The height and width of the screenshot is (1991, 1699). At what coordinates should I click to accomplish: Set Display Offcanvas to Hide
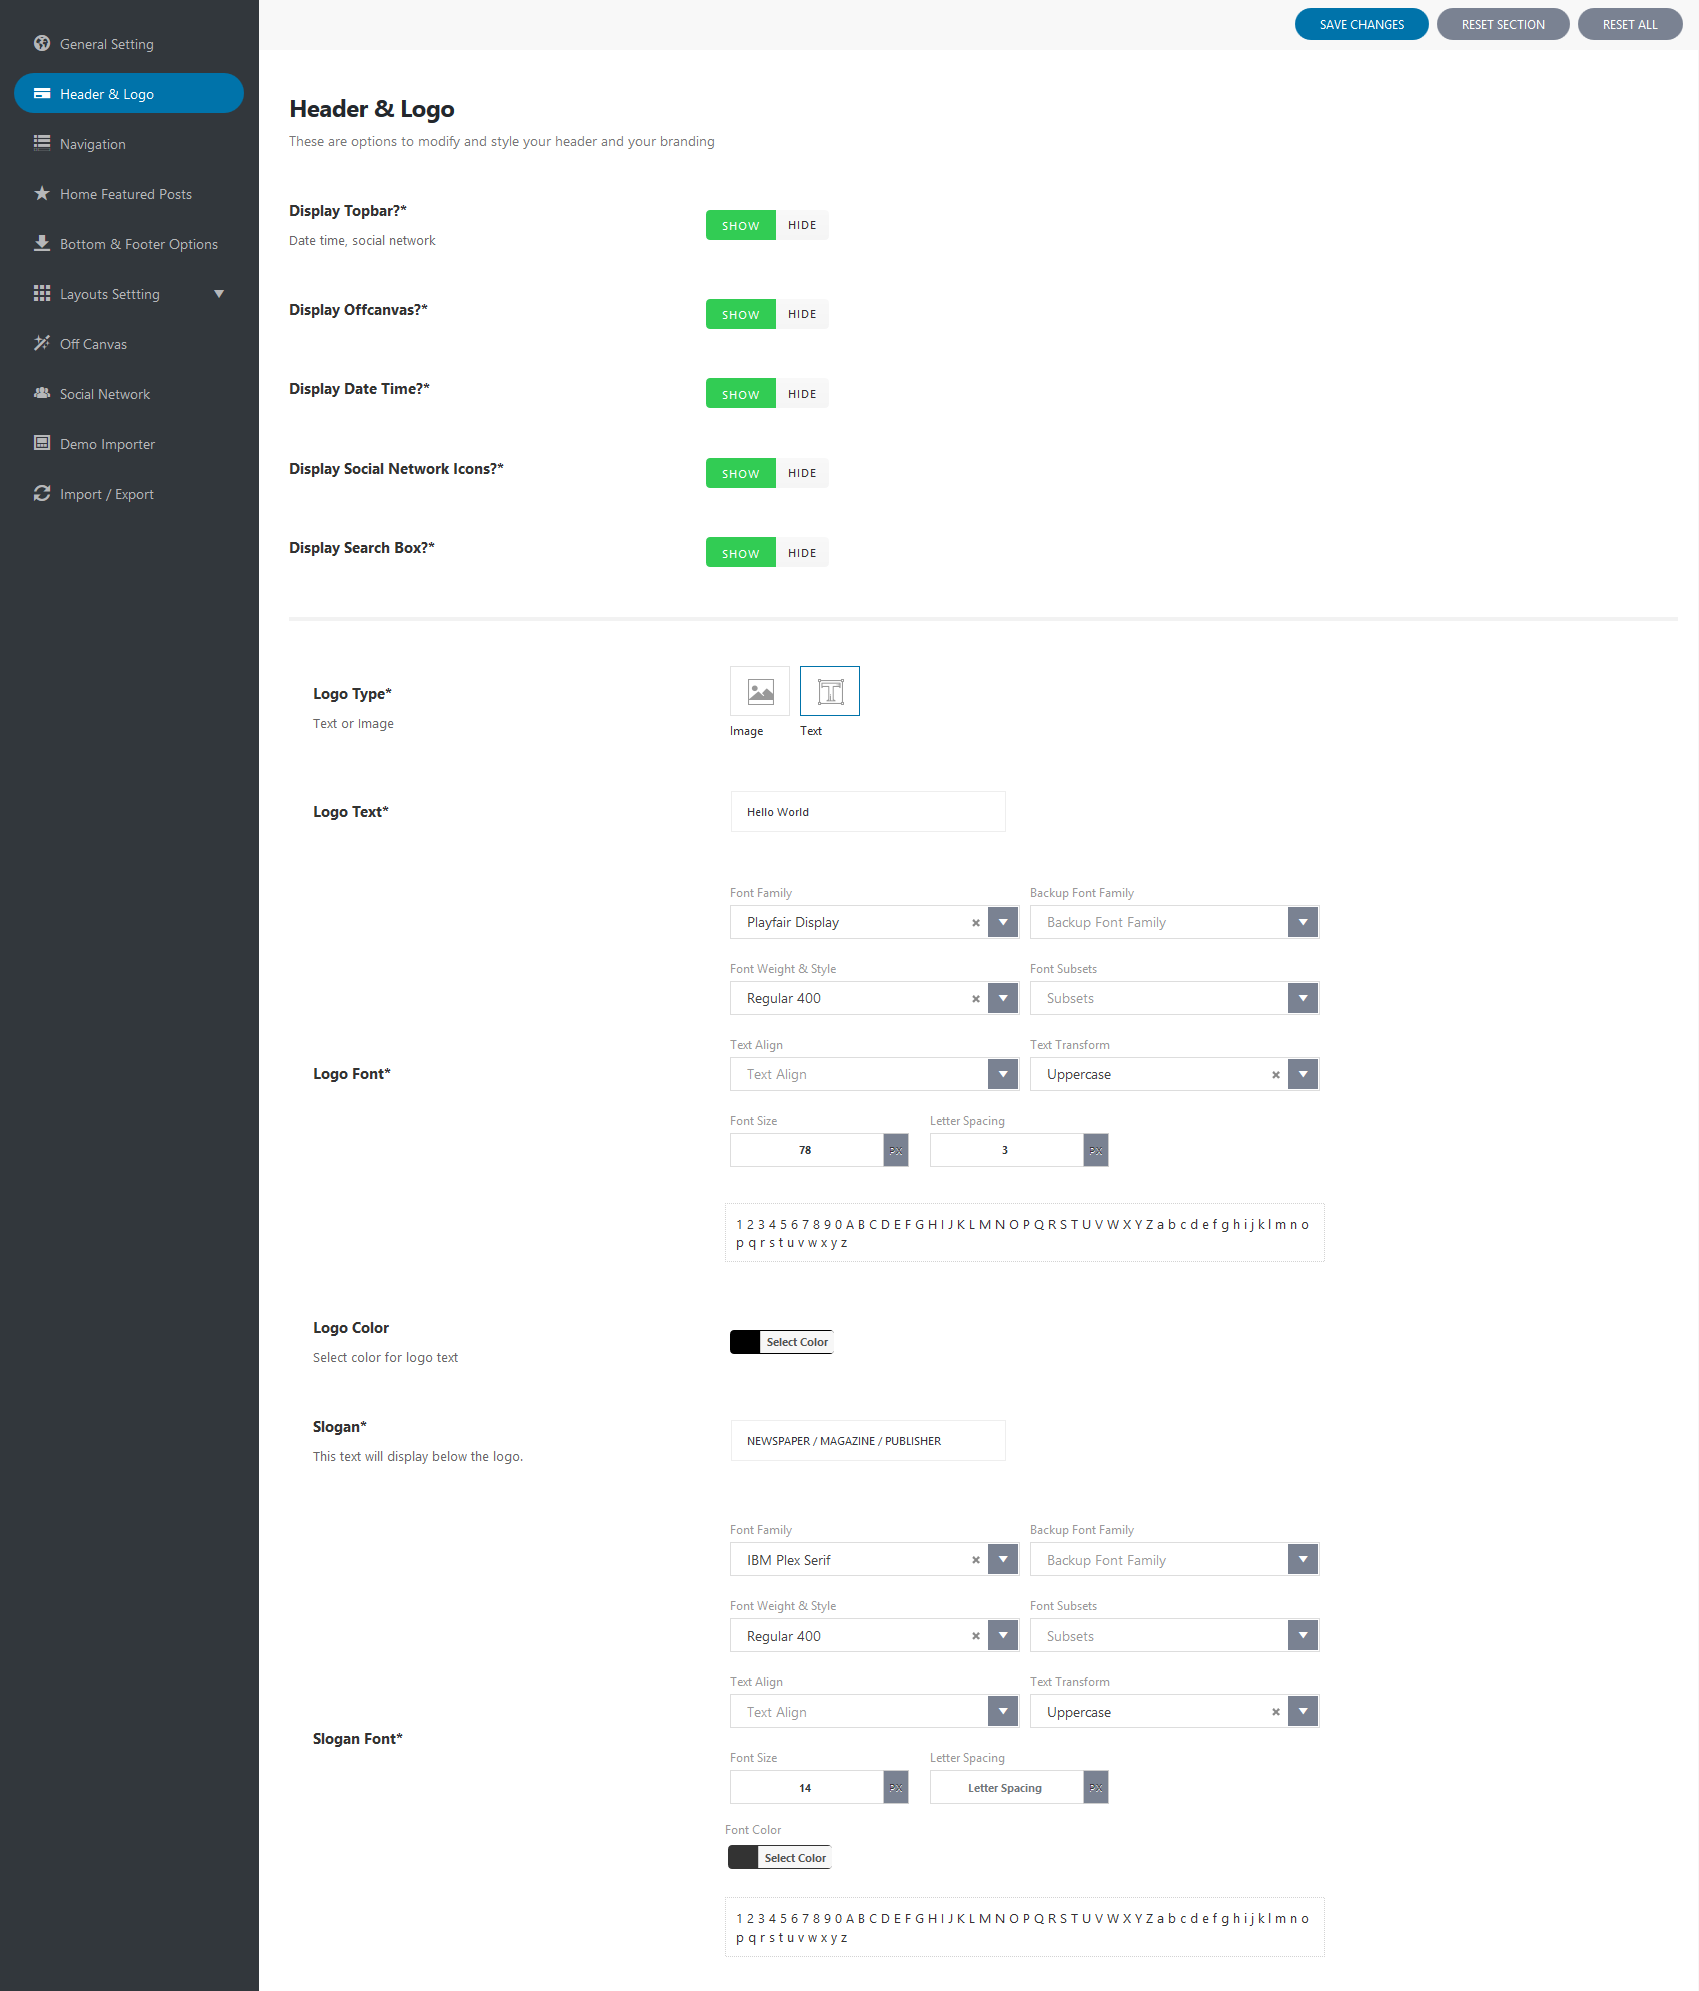(x=801, y=314)
